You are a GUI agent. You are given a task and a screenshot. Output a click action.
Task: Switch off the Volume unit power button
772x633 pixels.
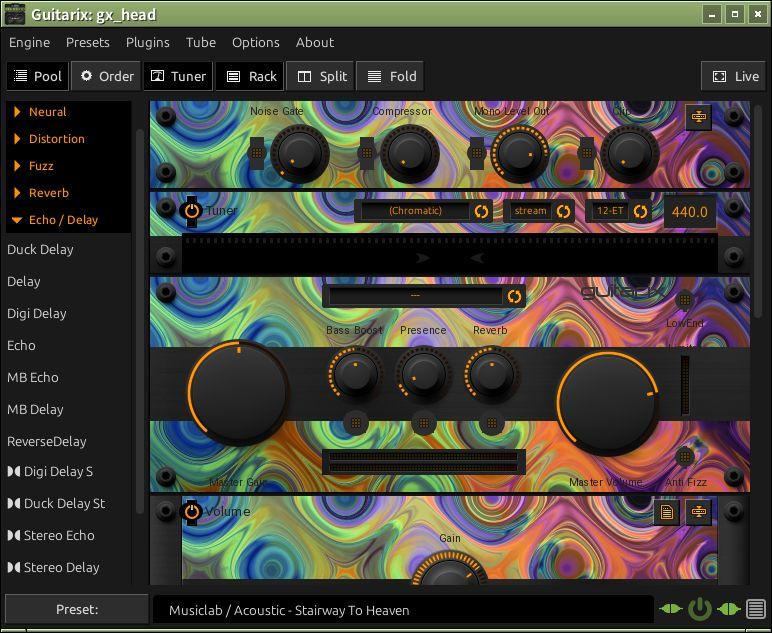(x=191, y=512)
